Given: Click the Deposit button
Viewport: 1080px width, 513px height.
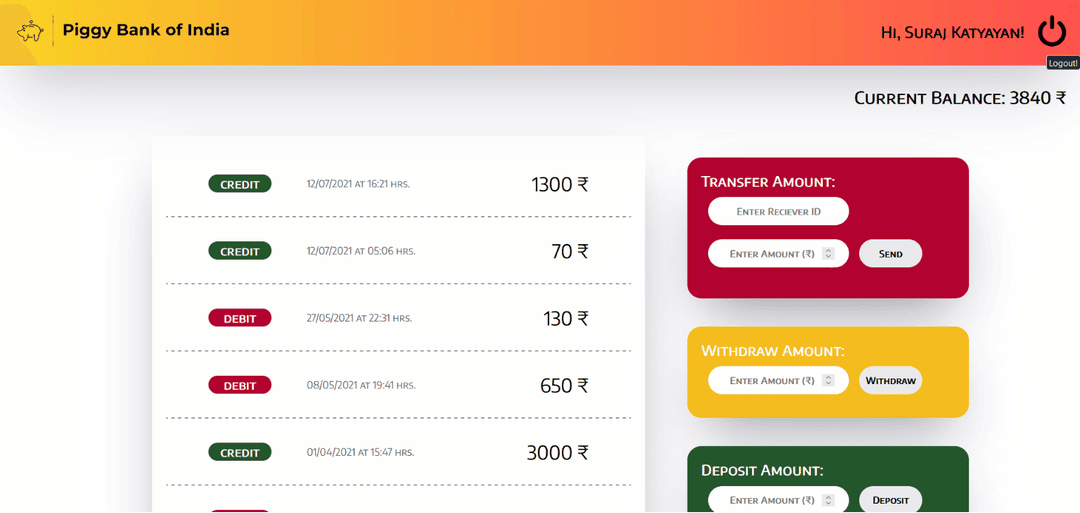Looking at the screenshot, I should 891,500.
